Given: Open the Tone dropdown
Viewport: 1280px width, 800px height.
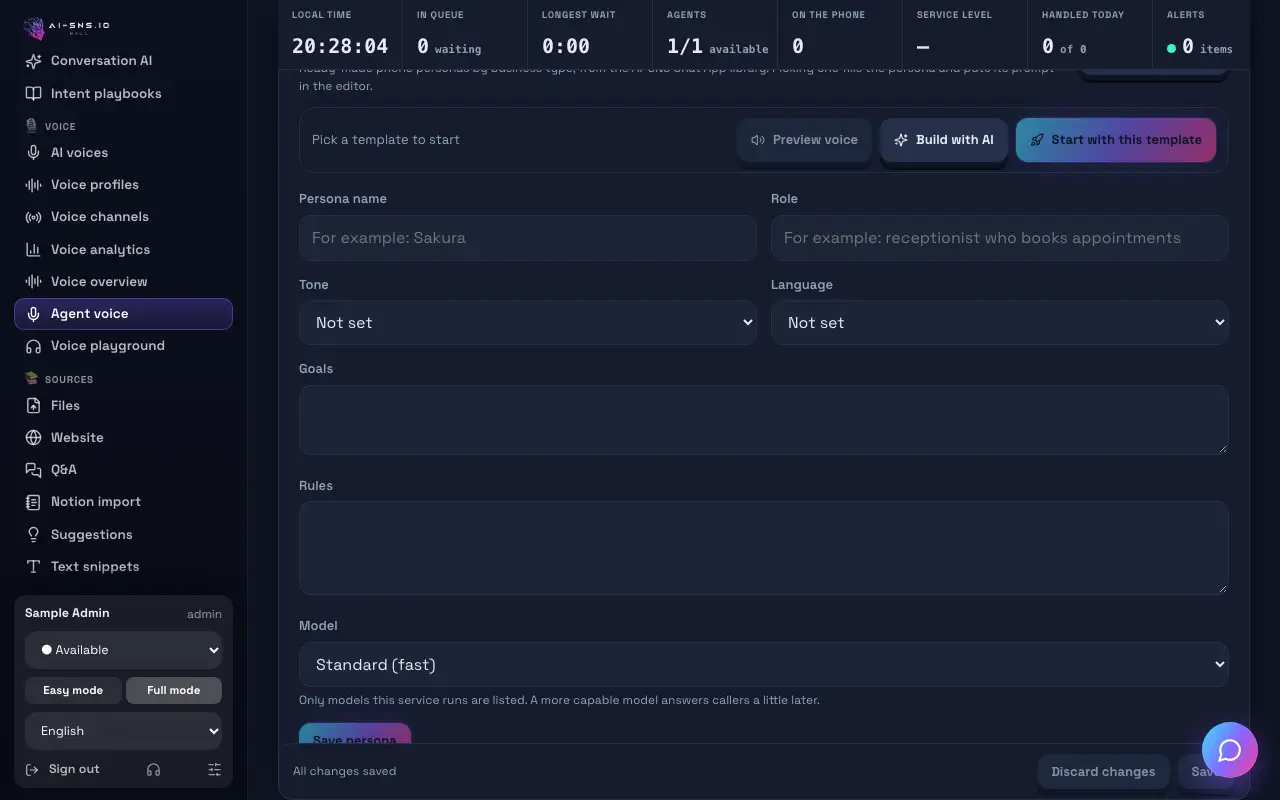Looking at the screenshot, I should tap(527, 323).
